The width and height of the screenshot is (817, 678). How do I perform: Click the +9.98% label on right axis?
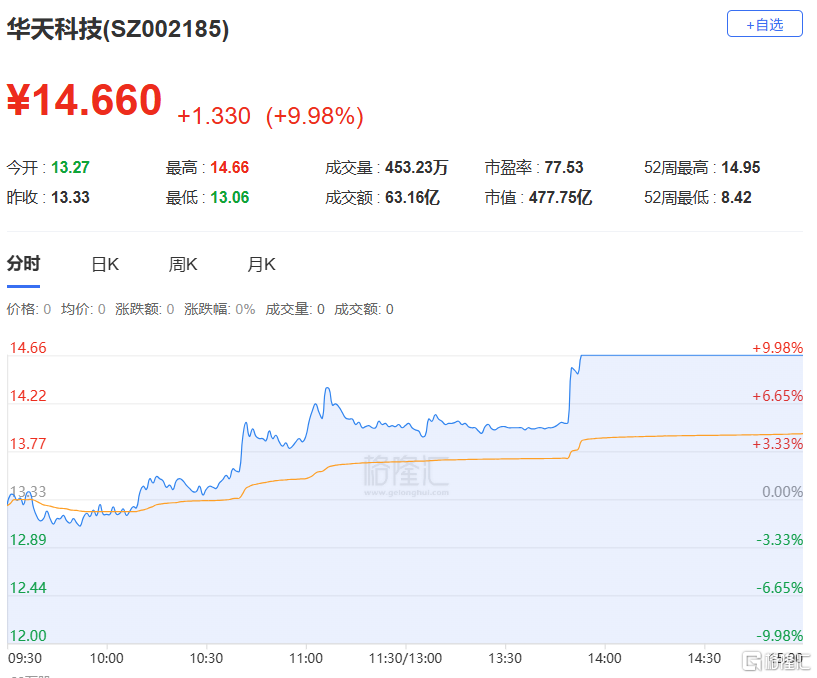click(777, 348)
